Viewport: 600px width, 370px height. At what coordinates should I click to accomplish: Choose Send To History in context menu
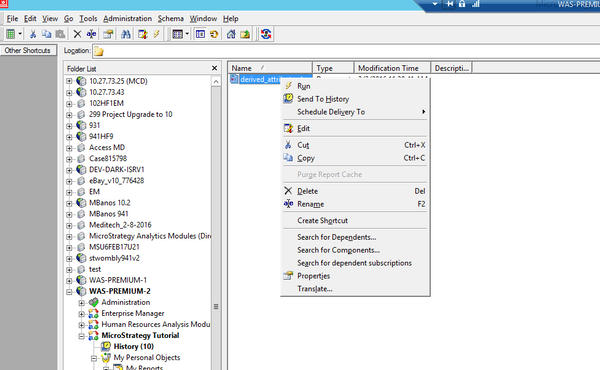pyautogui.click(x=355, y=99)
